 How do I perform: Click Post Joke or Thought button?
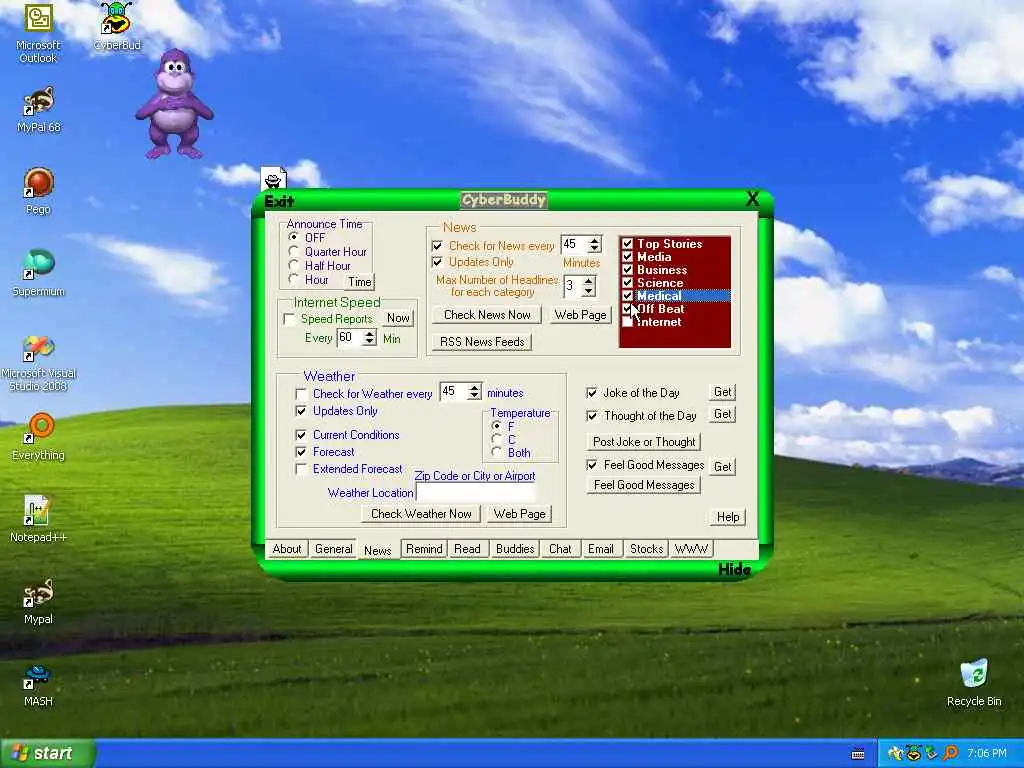[644, 442]
